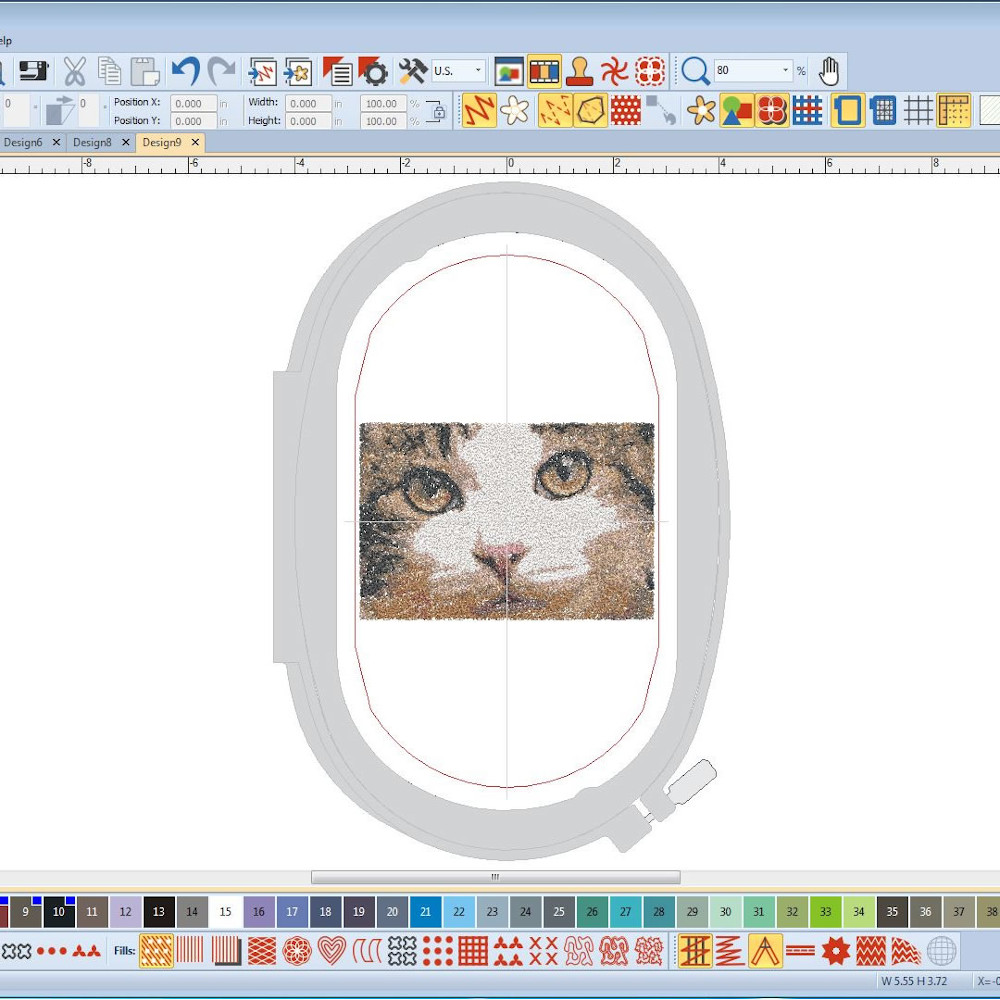Switch to the Design8 tab
Image resolution: width=1000 pixels, height=1000 pixels.
92,142
